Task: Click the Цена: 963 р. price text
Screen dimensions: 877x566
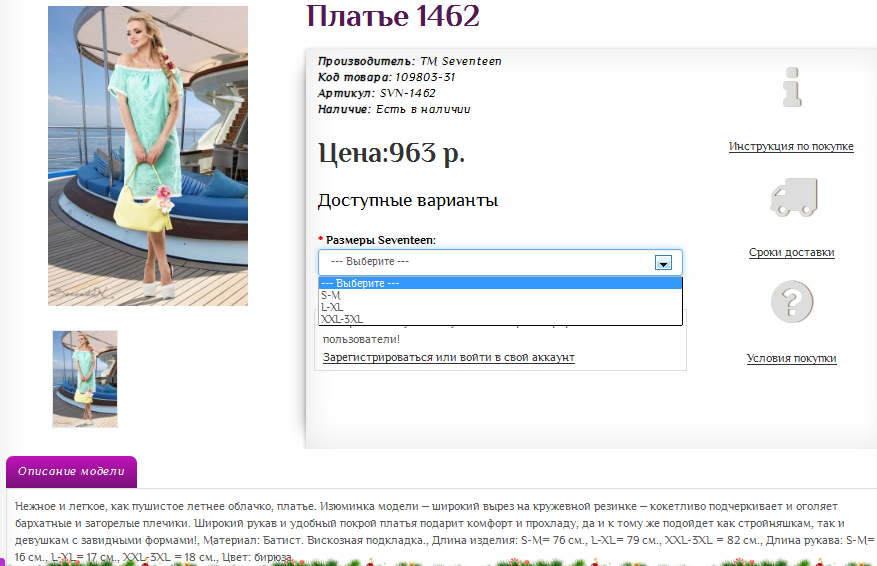Action: click(x=391, y=153)
